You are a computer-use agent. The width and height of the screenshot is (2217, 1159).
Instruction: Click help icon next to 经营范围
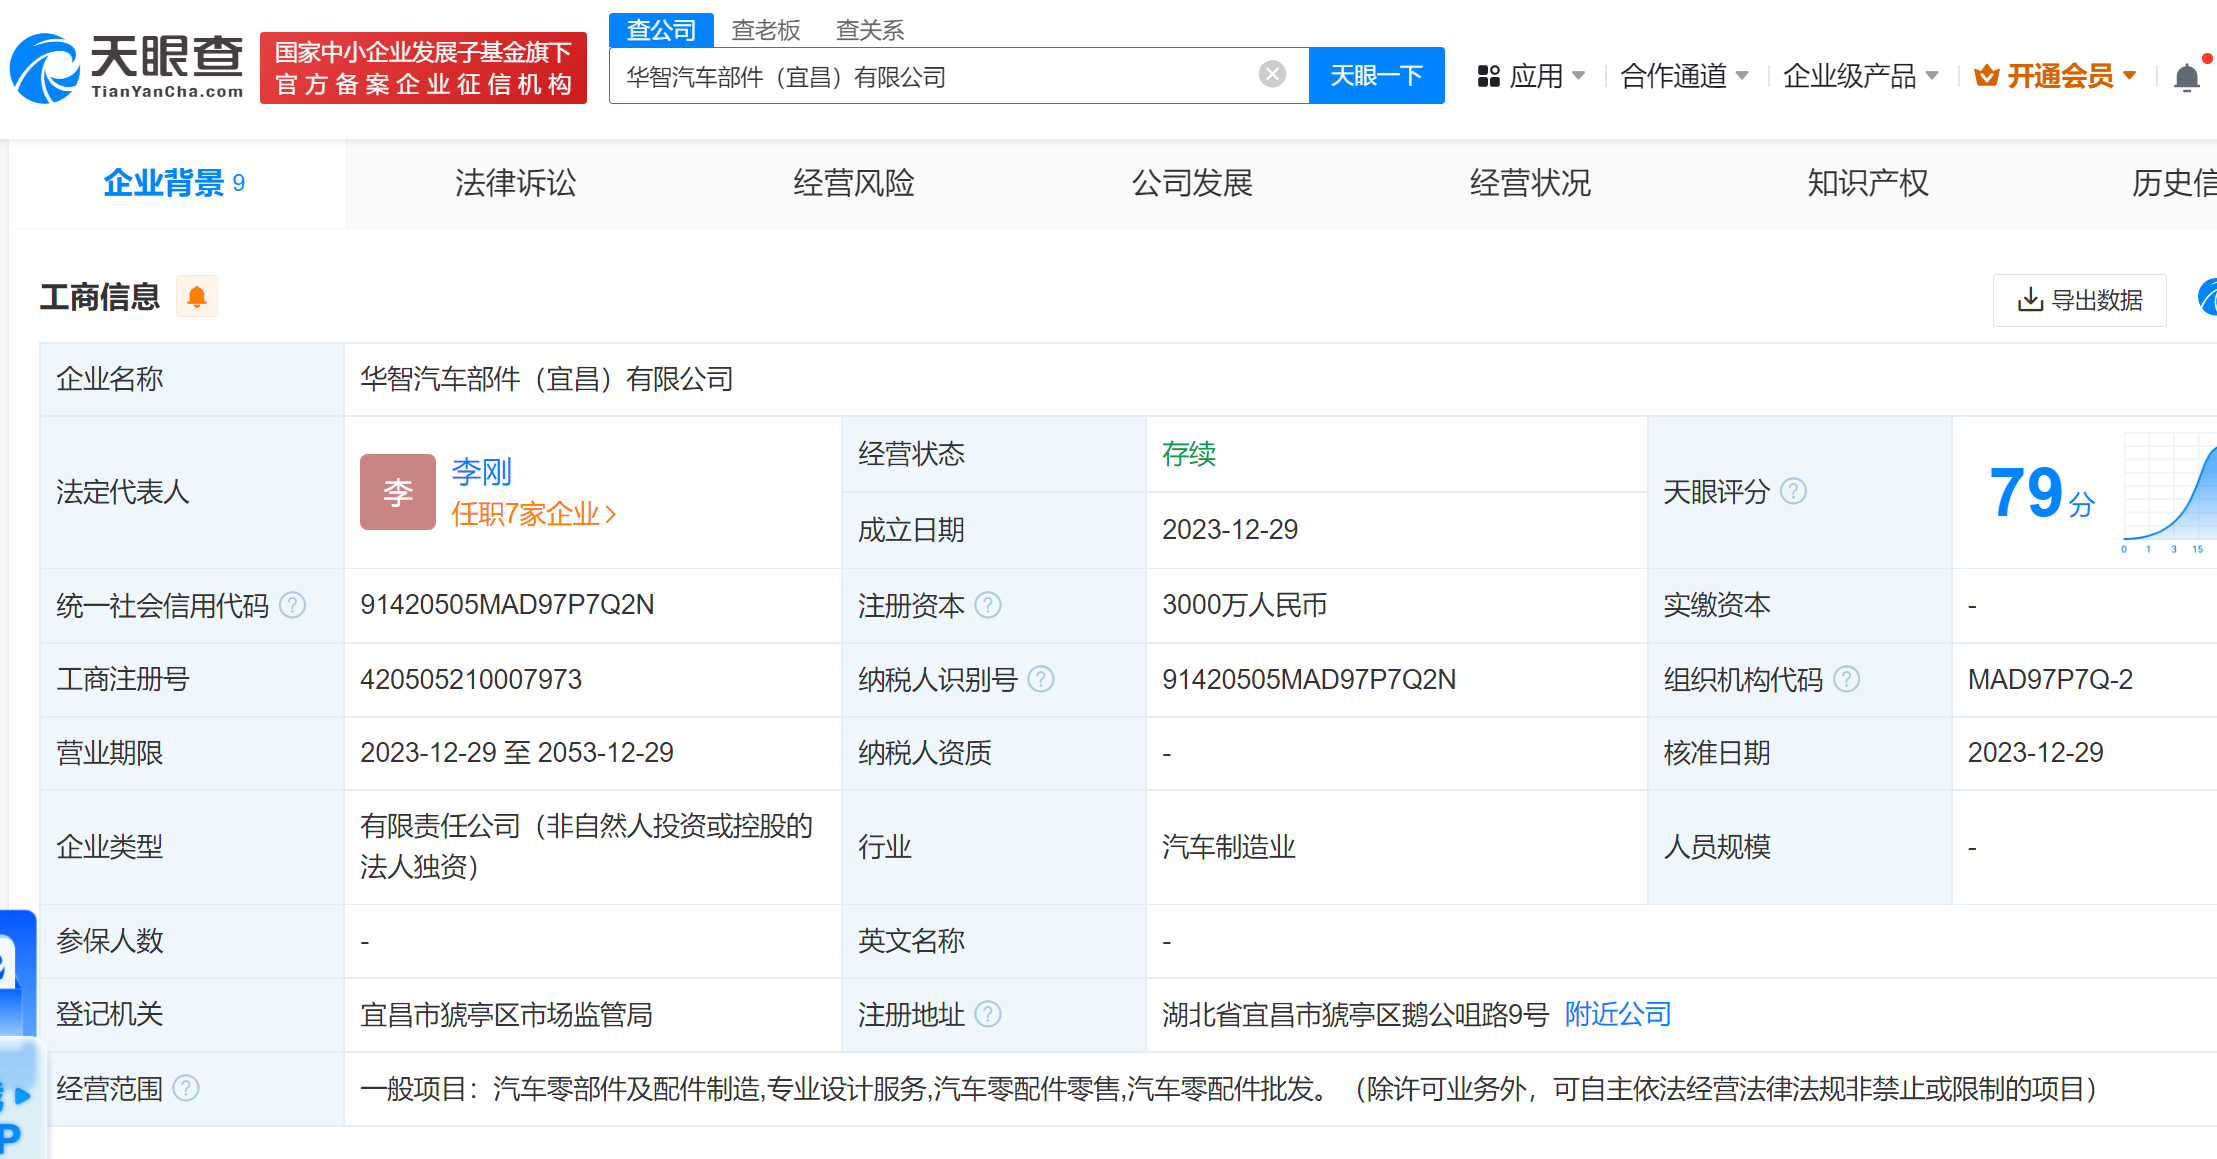(186, 1088)
